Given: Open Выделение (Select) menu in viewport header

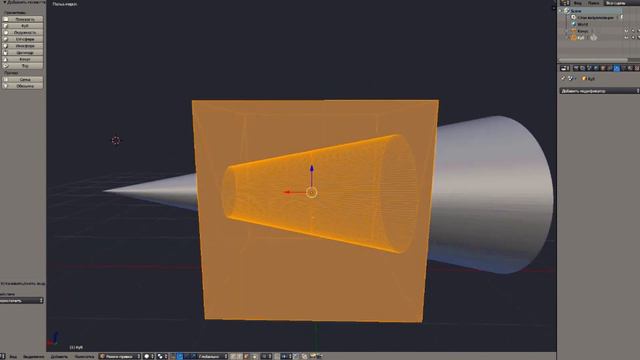Looking at the screenshot, I should pyautogui.click(x=33, y=356).
